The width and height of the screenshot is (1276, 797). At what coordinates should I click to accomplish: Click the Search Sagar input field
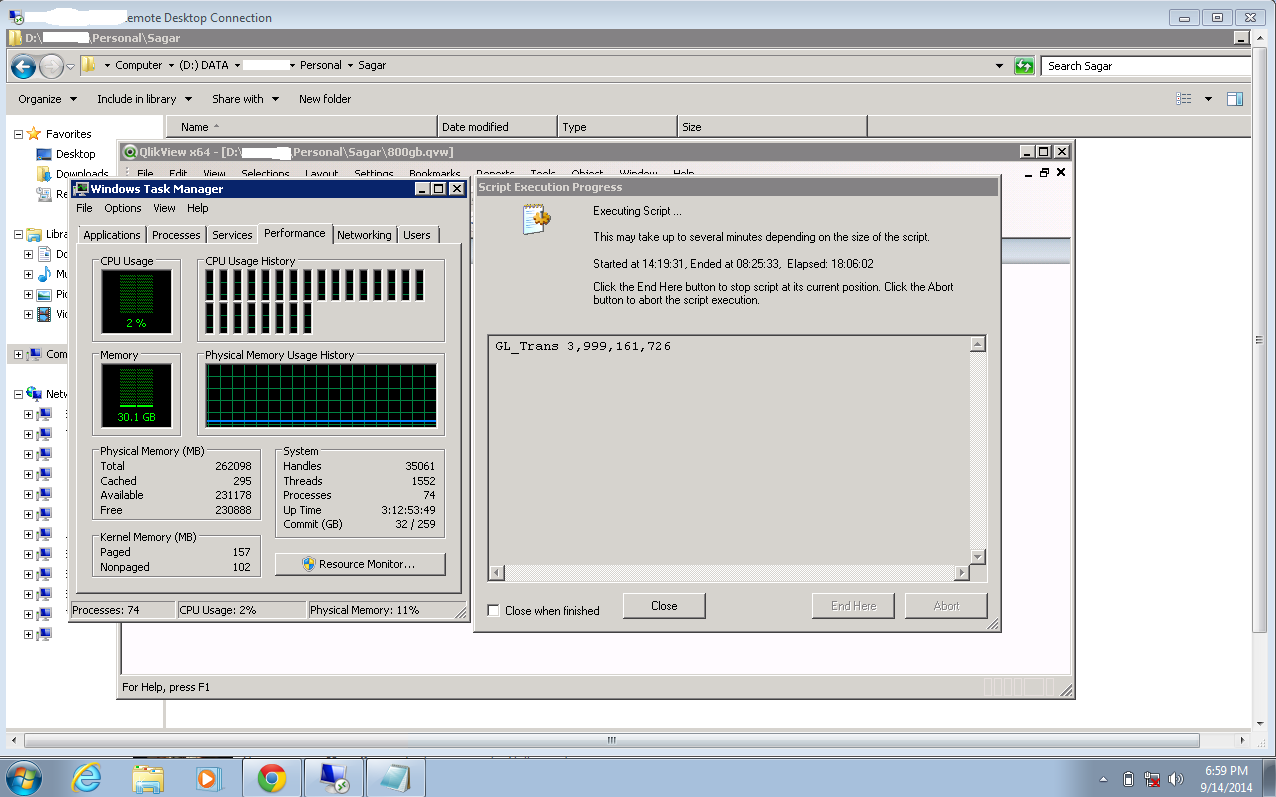pyautogui.click(x=1145, y=66)
